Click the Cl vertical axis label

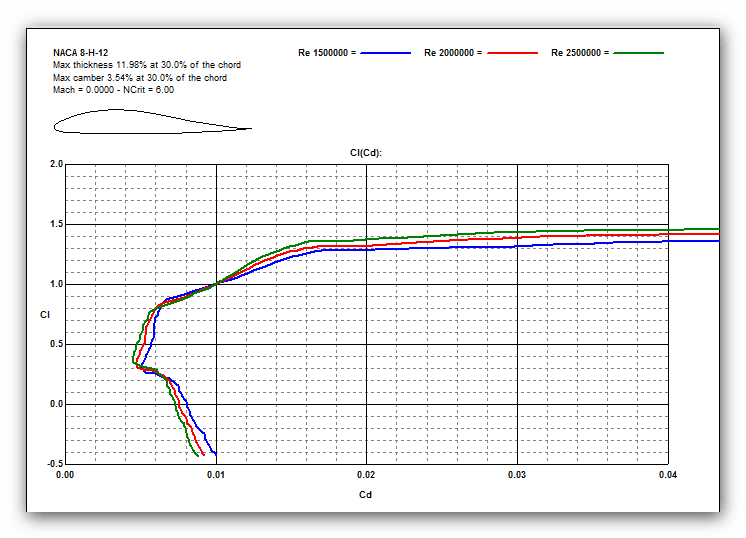(44, 315)
